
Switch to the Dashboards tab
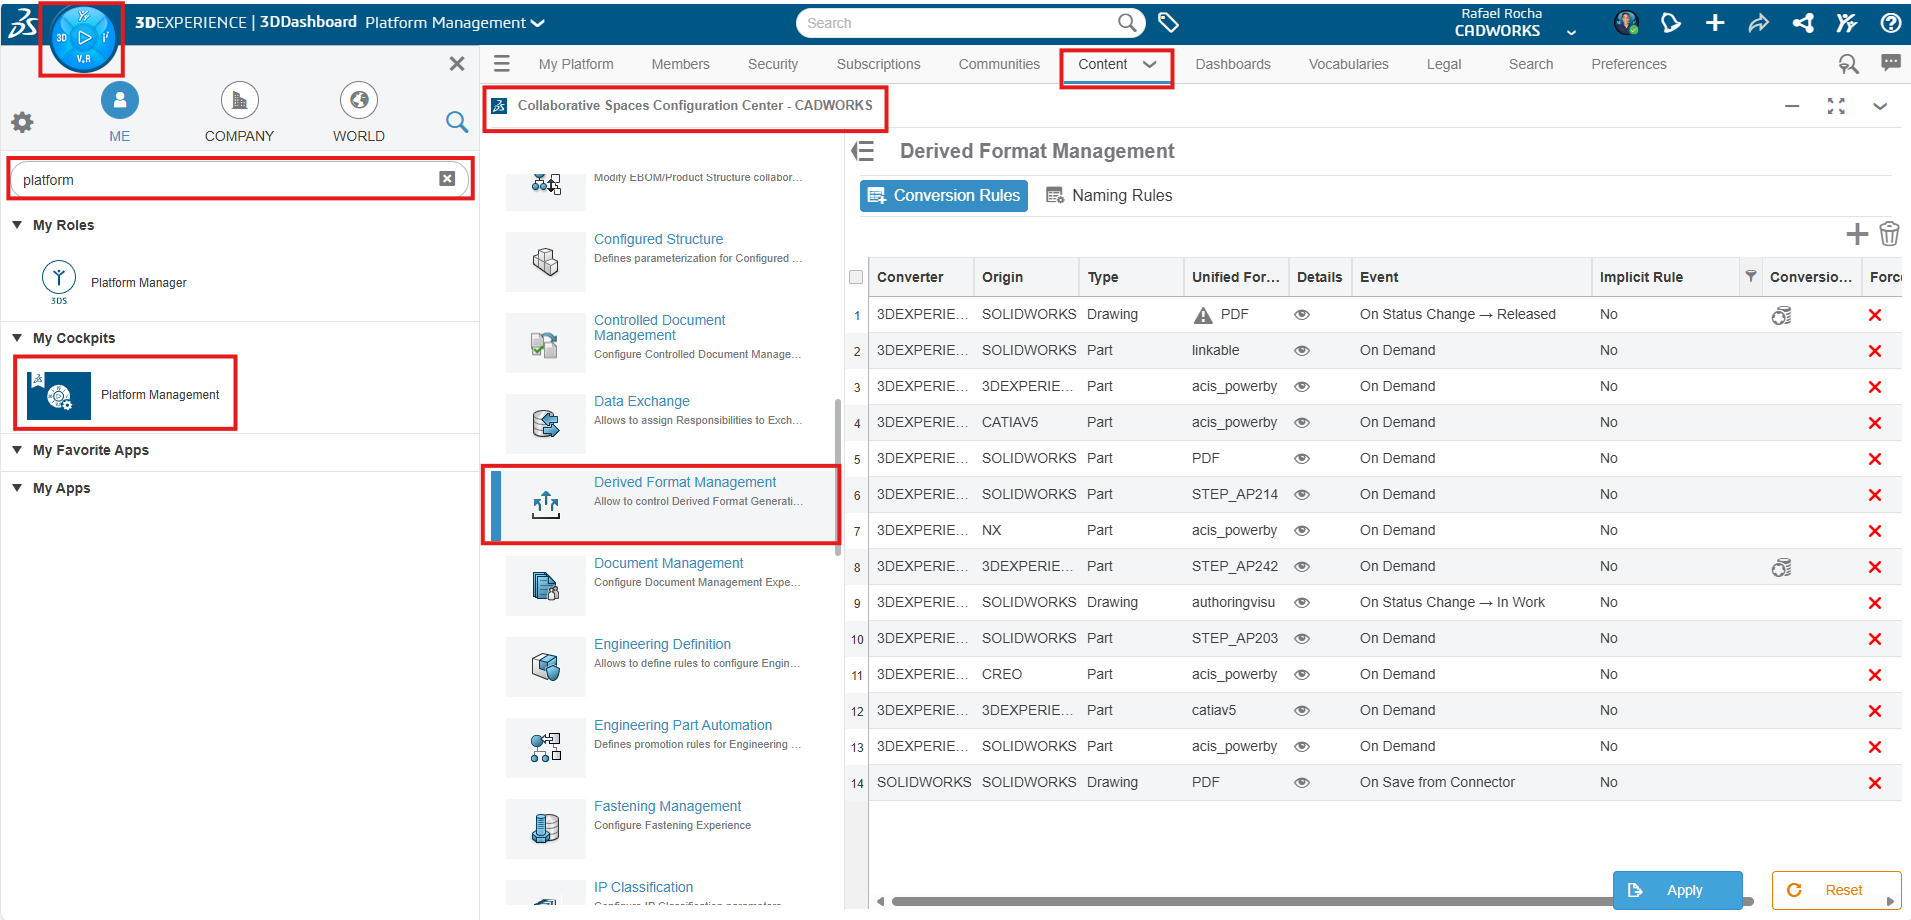[x=1233, y=64]
